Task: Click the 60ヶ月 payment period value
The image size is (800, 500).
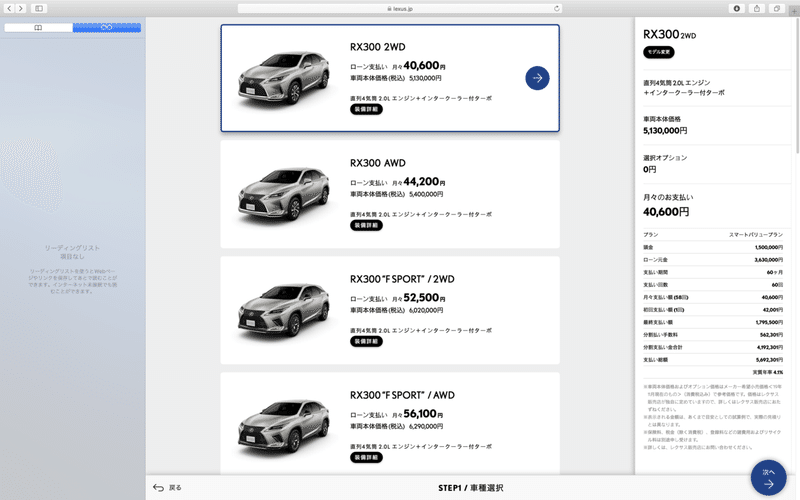Action: [774, 272]
